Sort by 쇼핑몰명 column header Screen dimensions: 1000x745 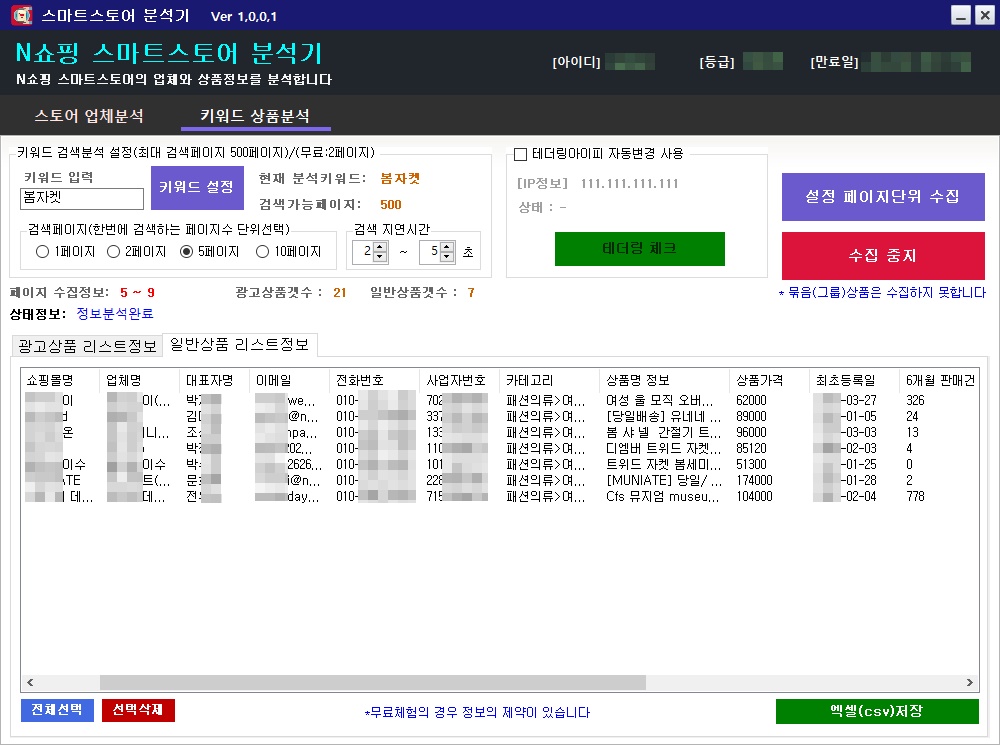(61, 381)
